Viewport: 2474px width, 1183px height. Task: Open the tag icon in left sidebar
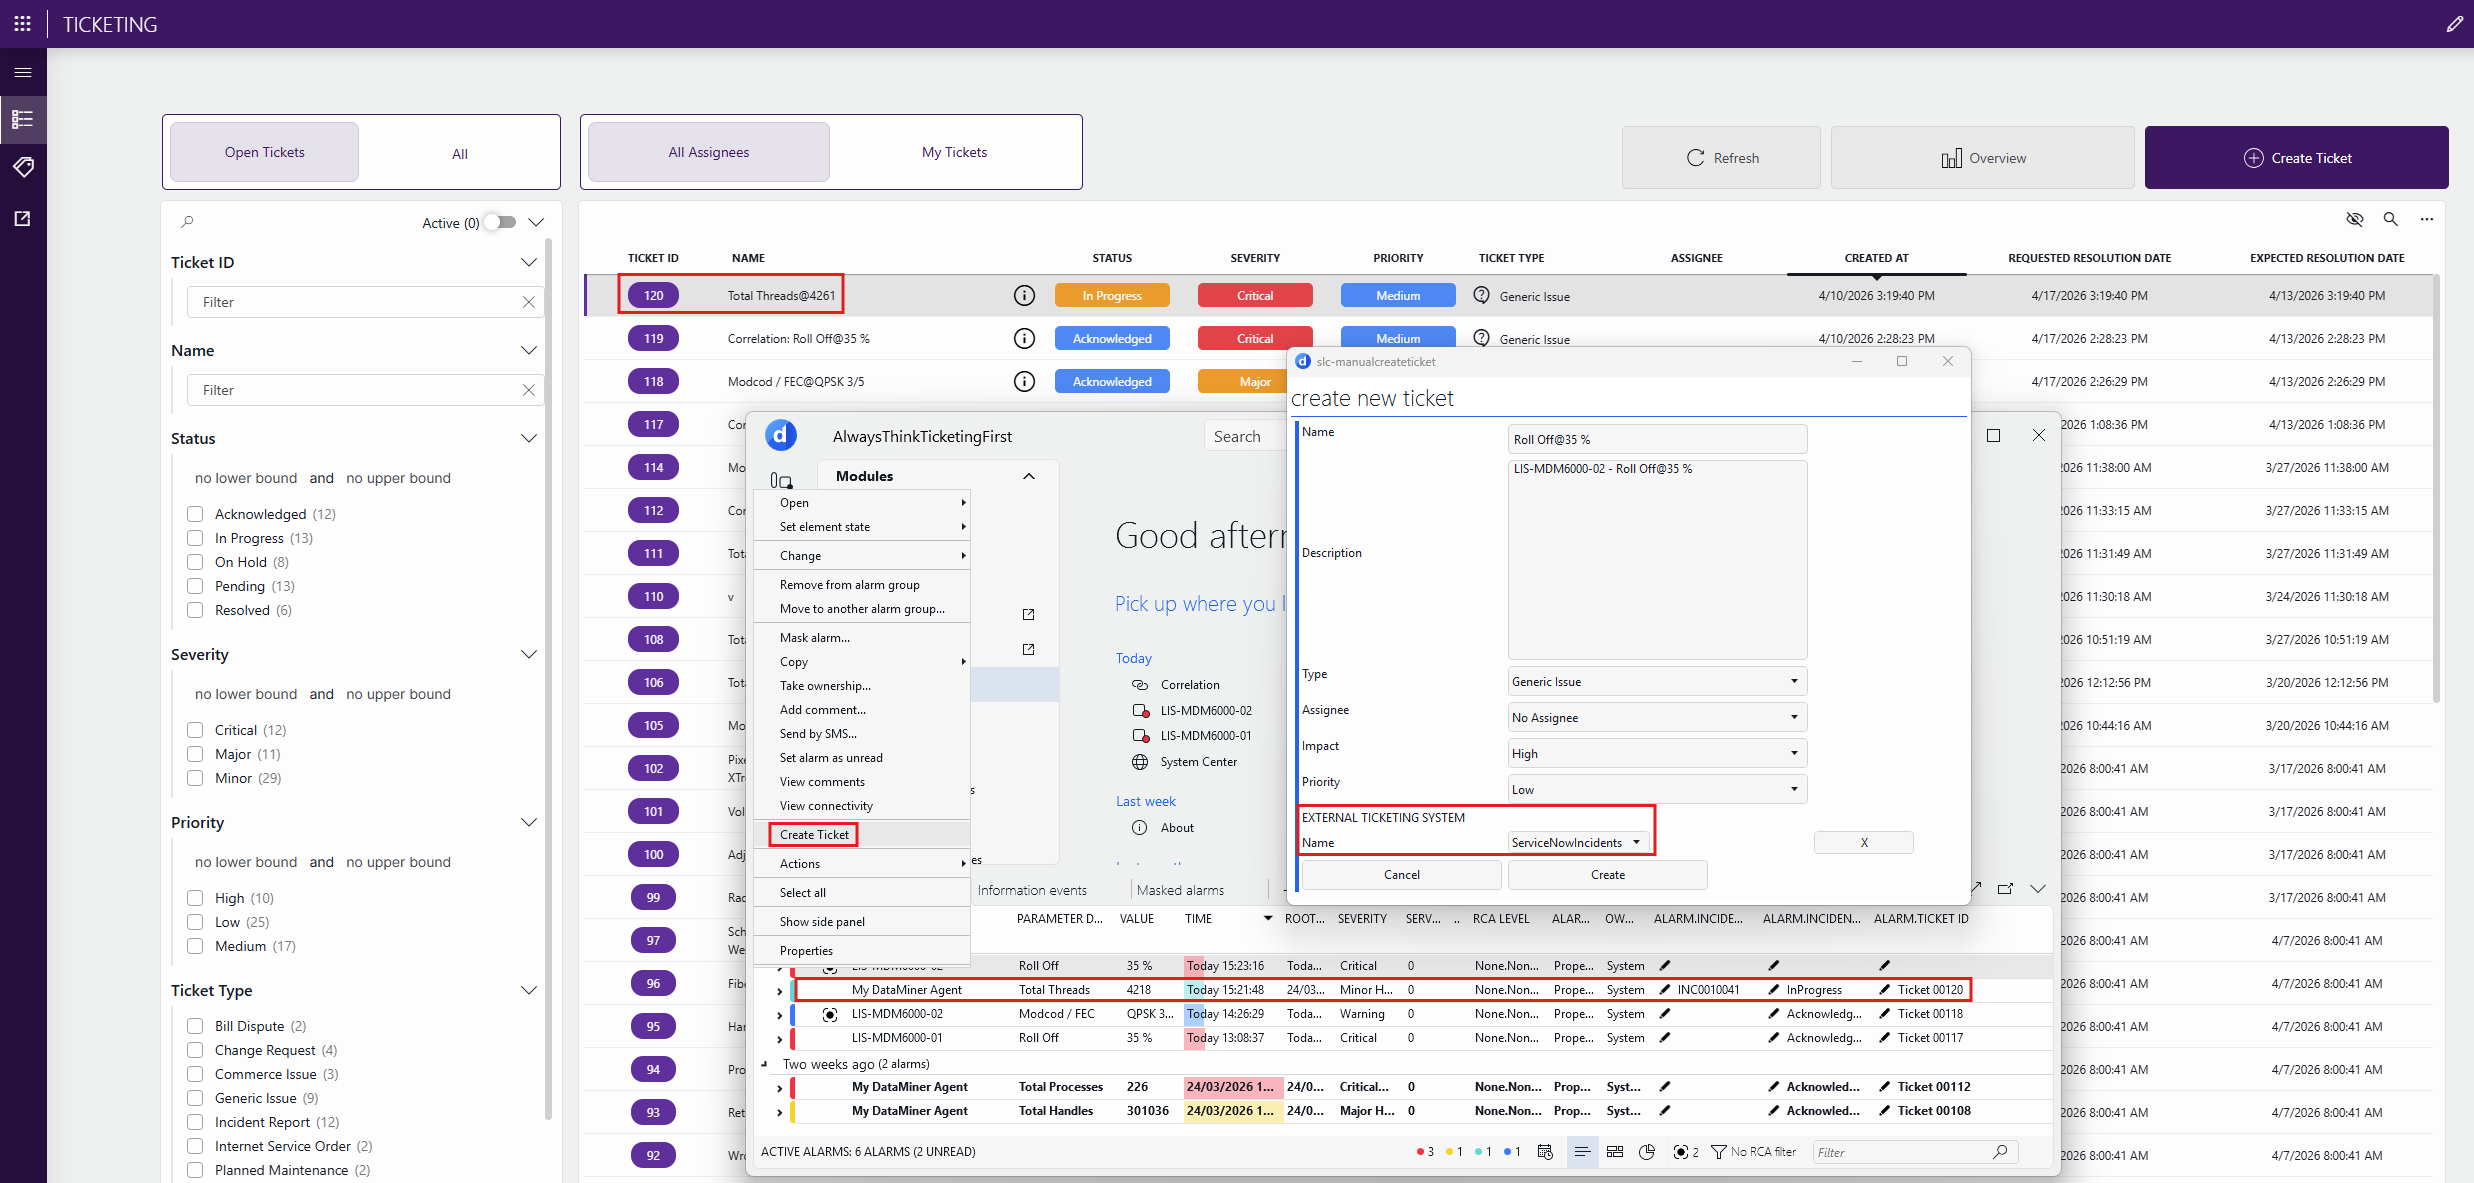tap(23, 167)
